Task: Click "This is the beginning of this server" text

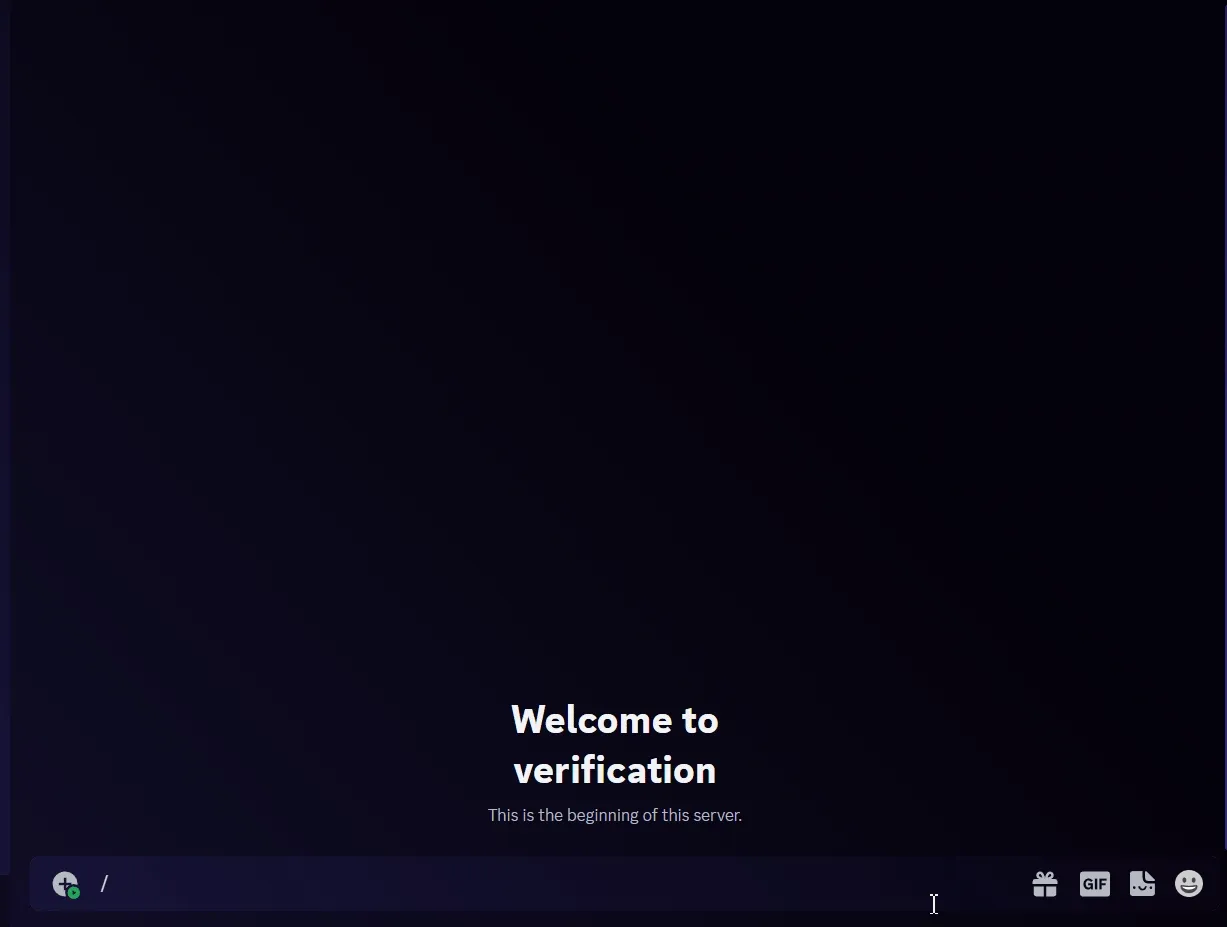Action: coord(614,815)
